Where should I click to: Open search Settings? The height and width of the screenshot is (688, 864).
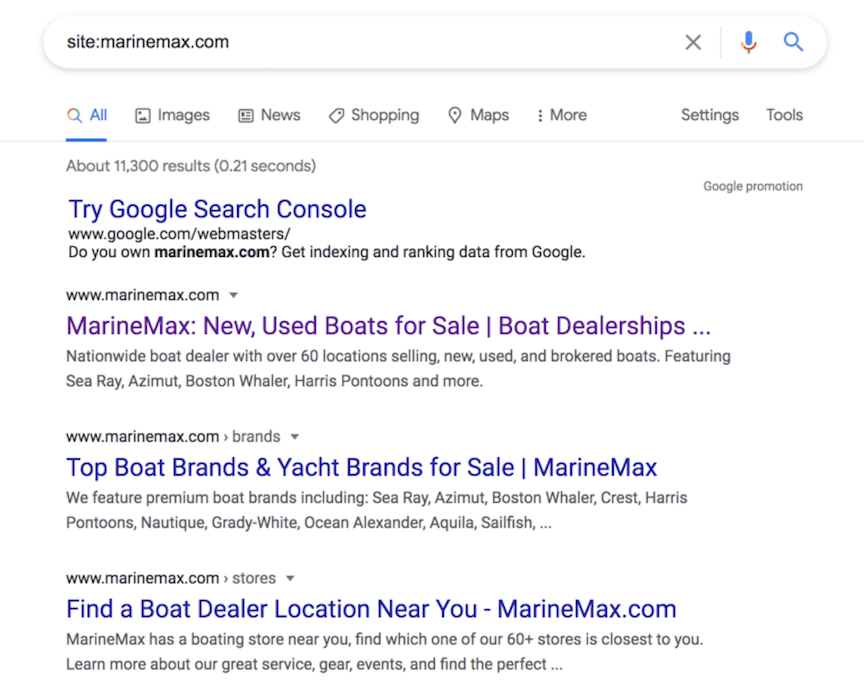pos(710,115)
